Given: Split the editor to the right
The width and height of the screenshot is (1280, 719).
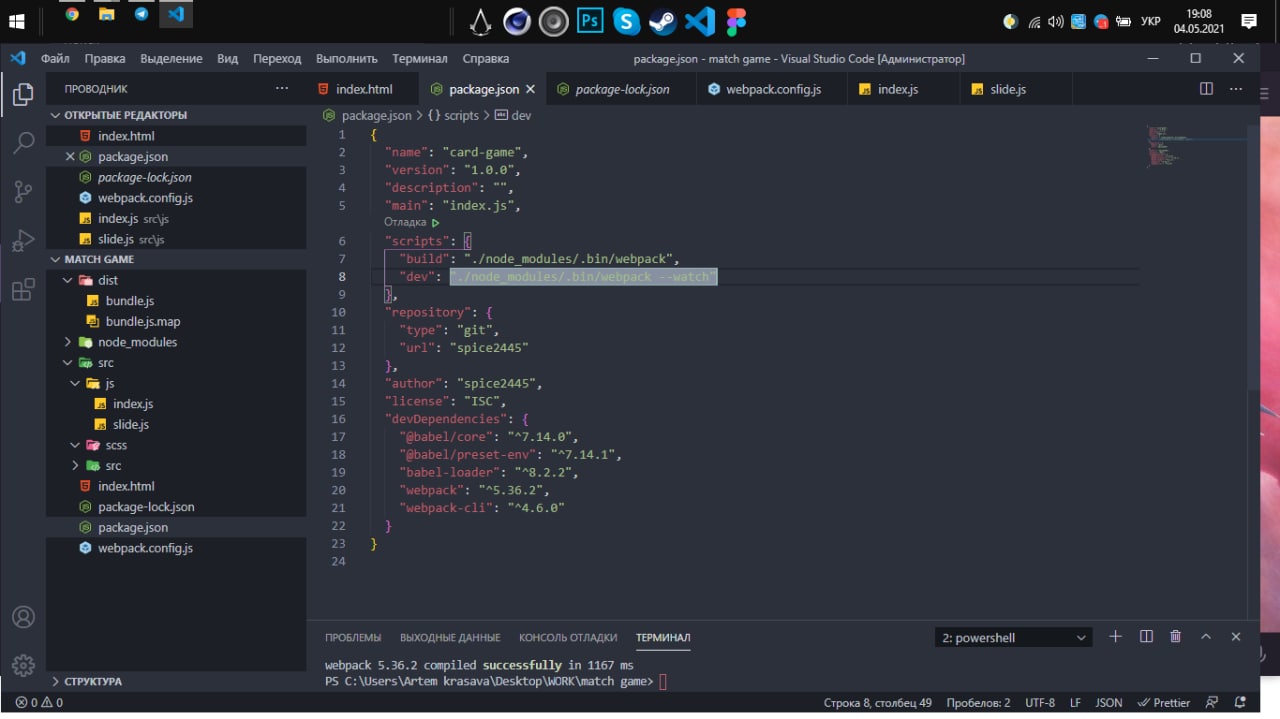Looking at the screenshot, I should 1206,89.
